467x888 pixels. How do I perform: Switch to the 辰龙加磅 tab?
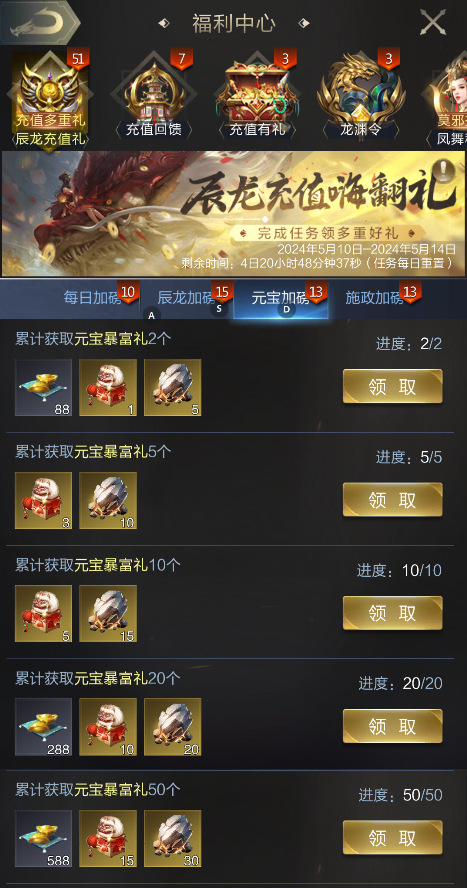click(187, 298)
